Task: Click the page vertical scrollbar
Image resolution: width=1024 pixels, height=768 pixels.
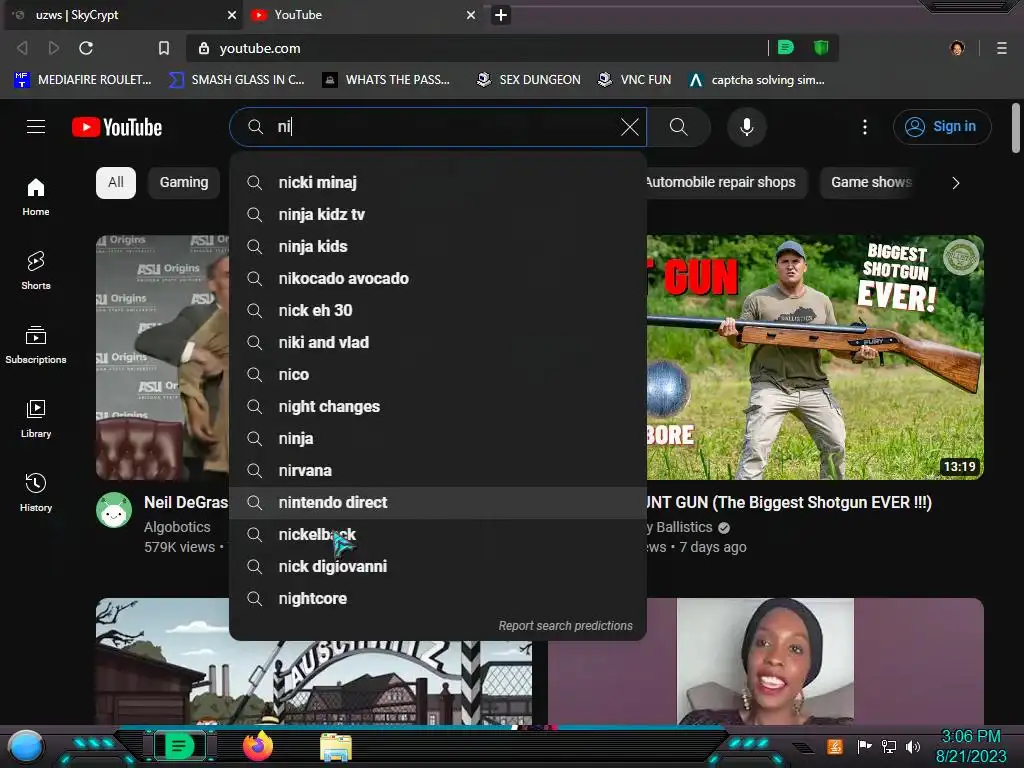Action: (x=1016, y=128)
